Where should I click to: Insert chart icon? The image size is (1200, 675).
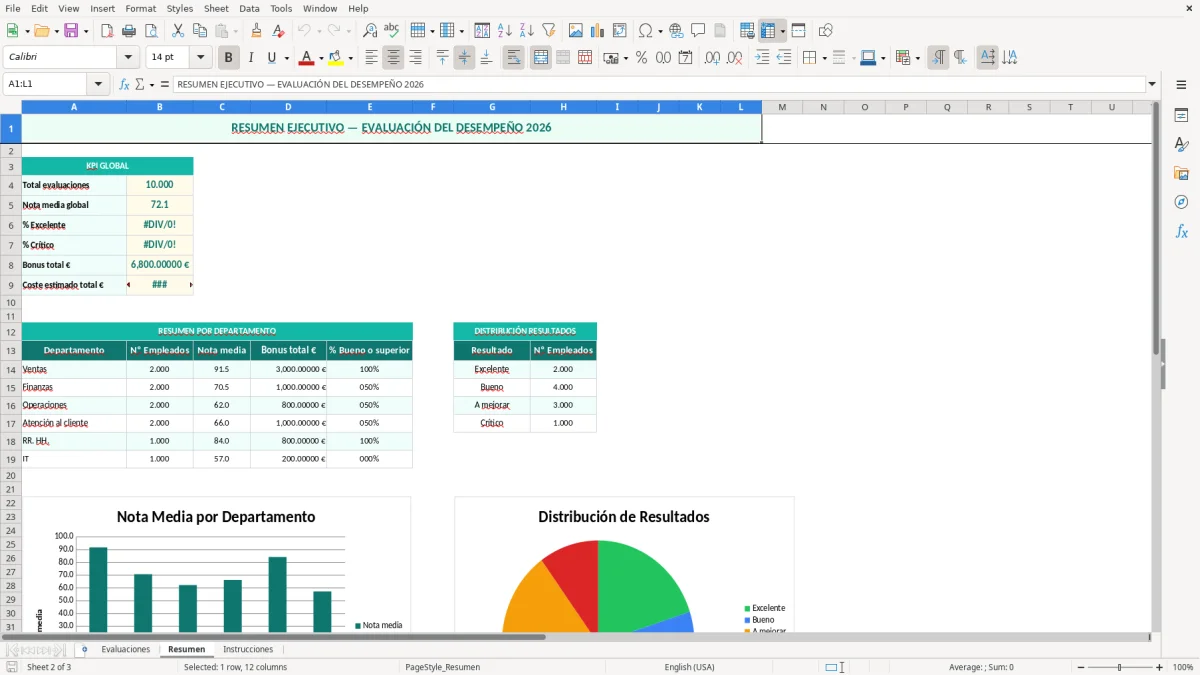click(x=598, y=31)
